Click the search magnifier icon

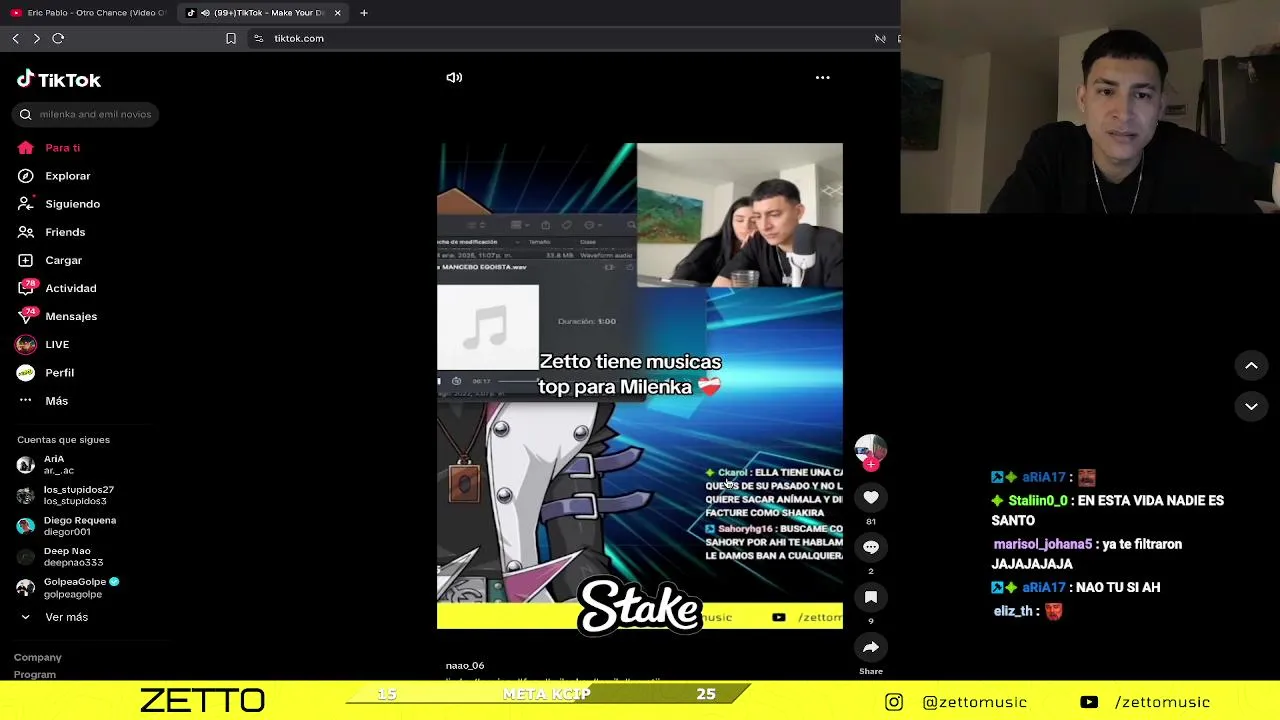coord(26,114)
